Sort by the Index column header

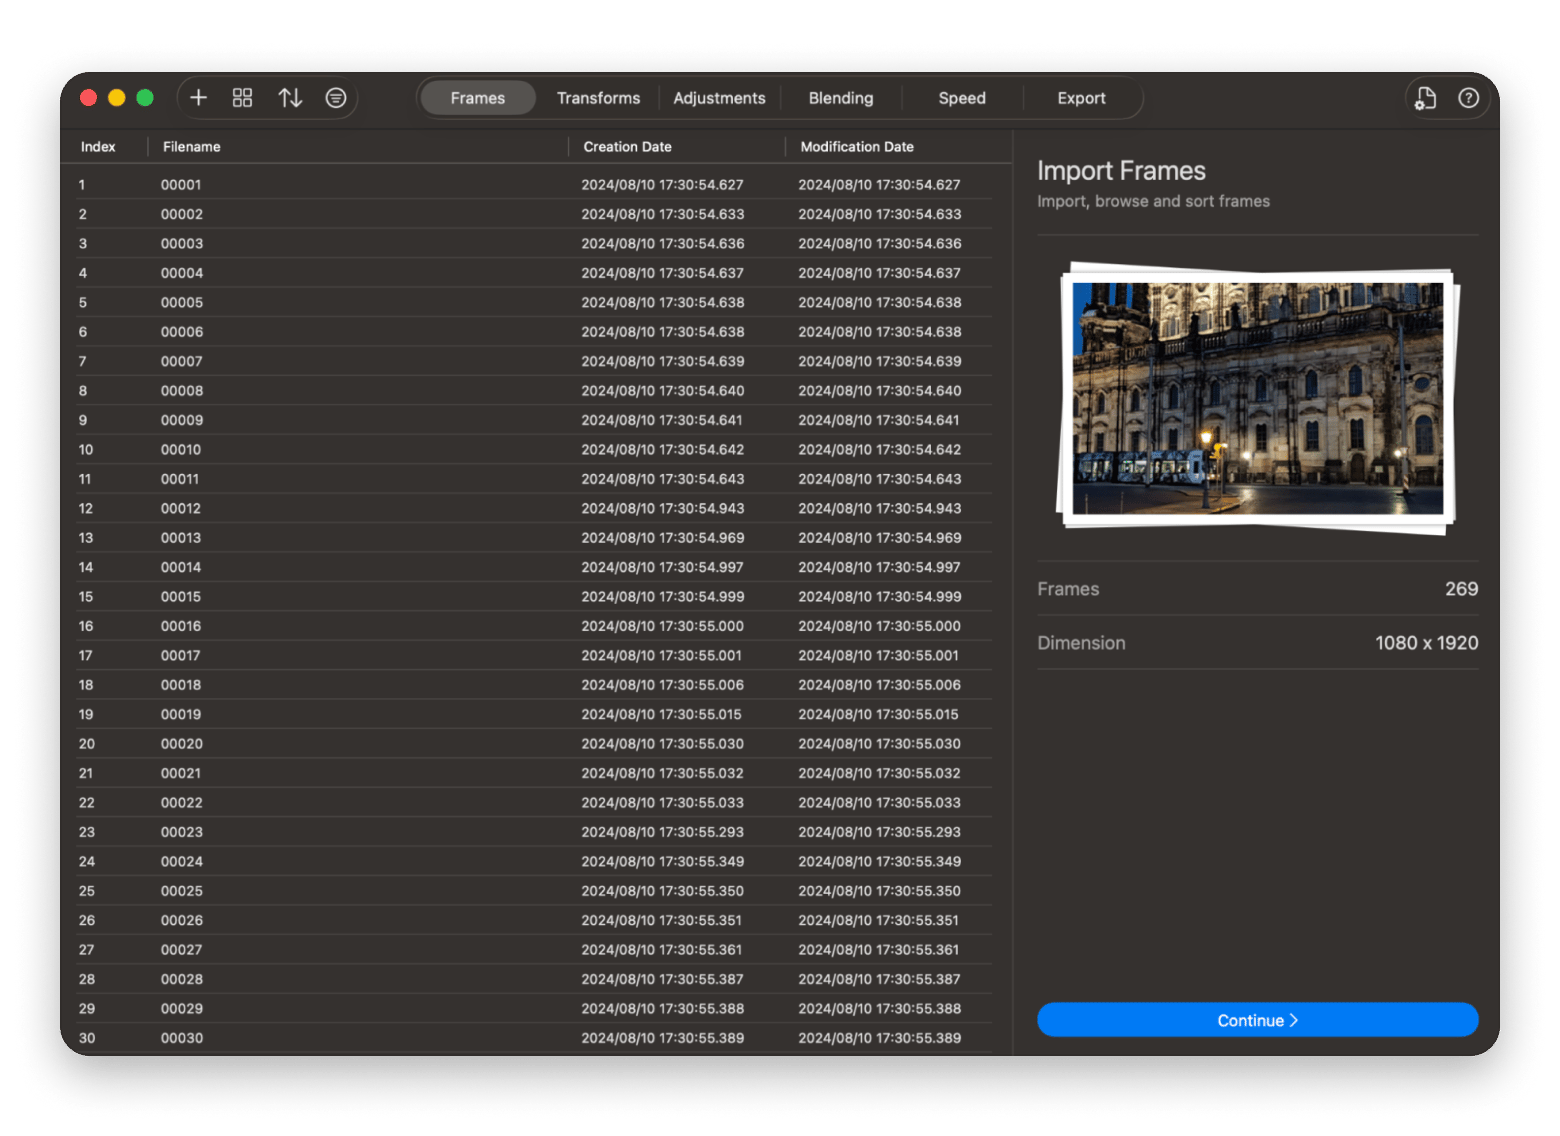[x=98, y=147]
